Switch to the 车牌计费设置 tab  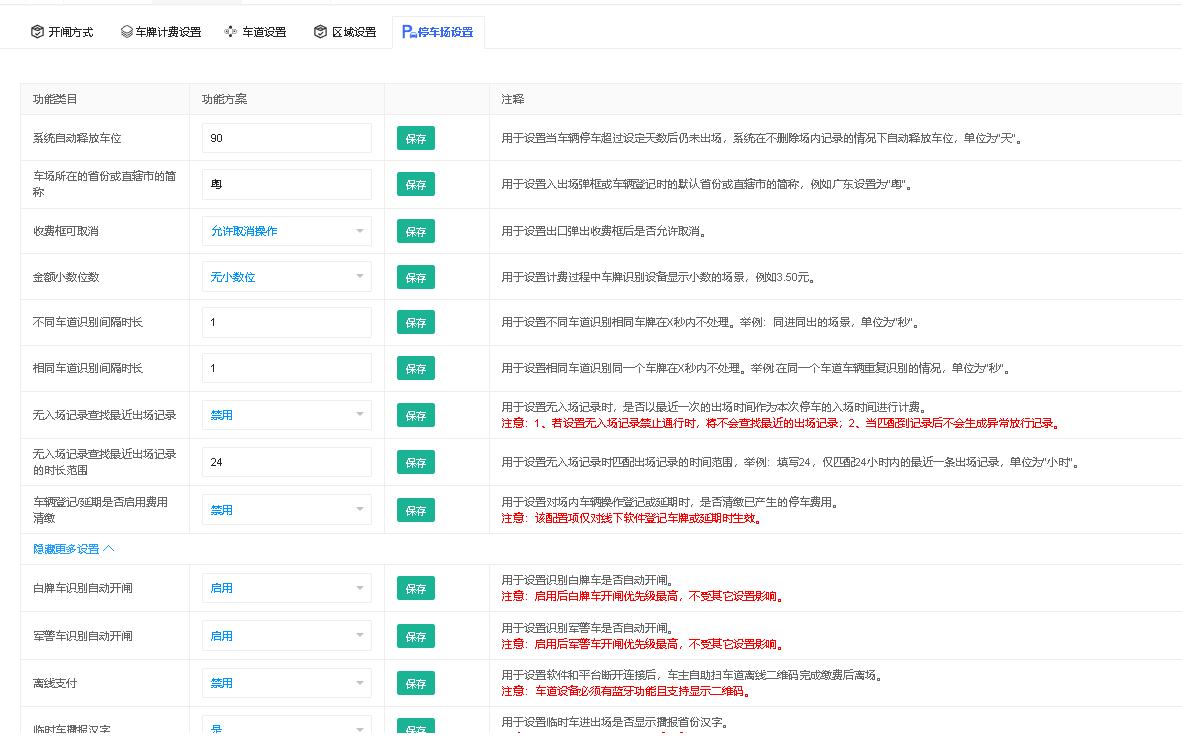[x=161, y=32]
